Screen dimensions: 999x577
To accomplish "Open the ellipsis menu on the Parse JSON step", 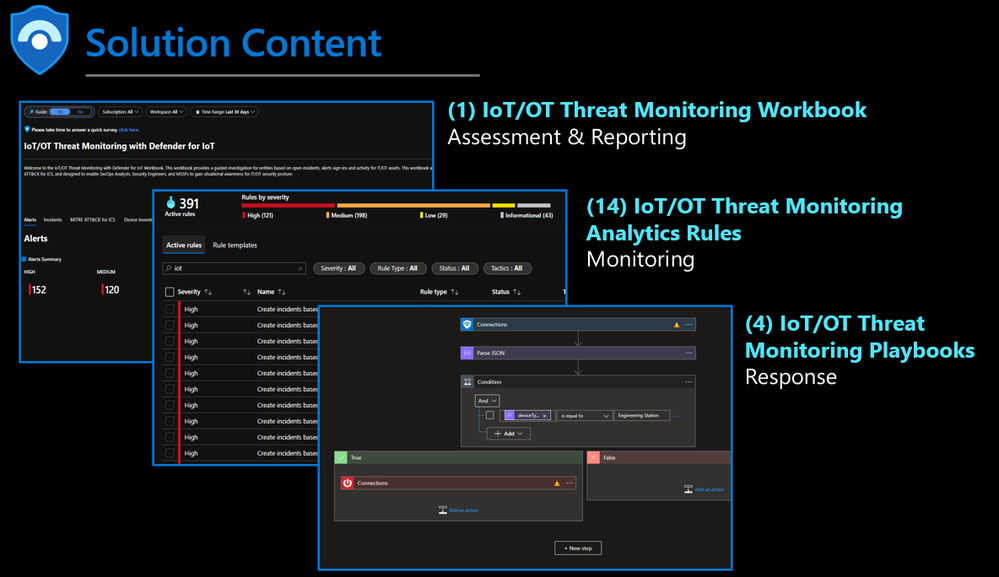I will 689,353.
